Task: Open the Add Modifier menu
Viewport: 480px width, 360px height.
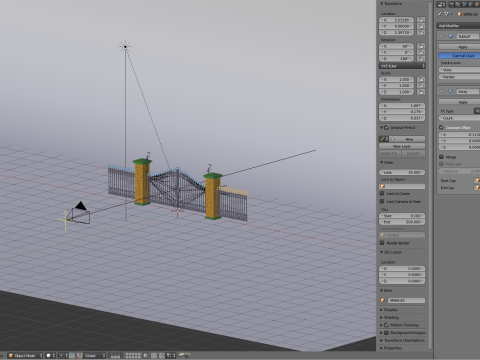Action: tap(458, 26)
